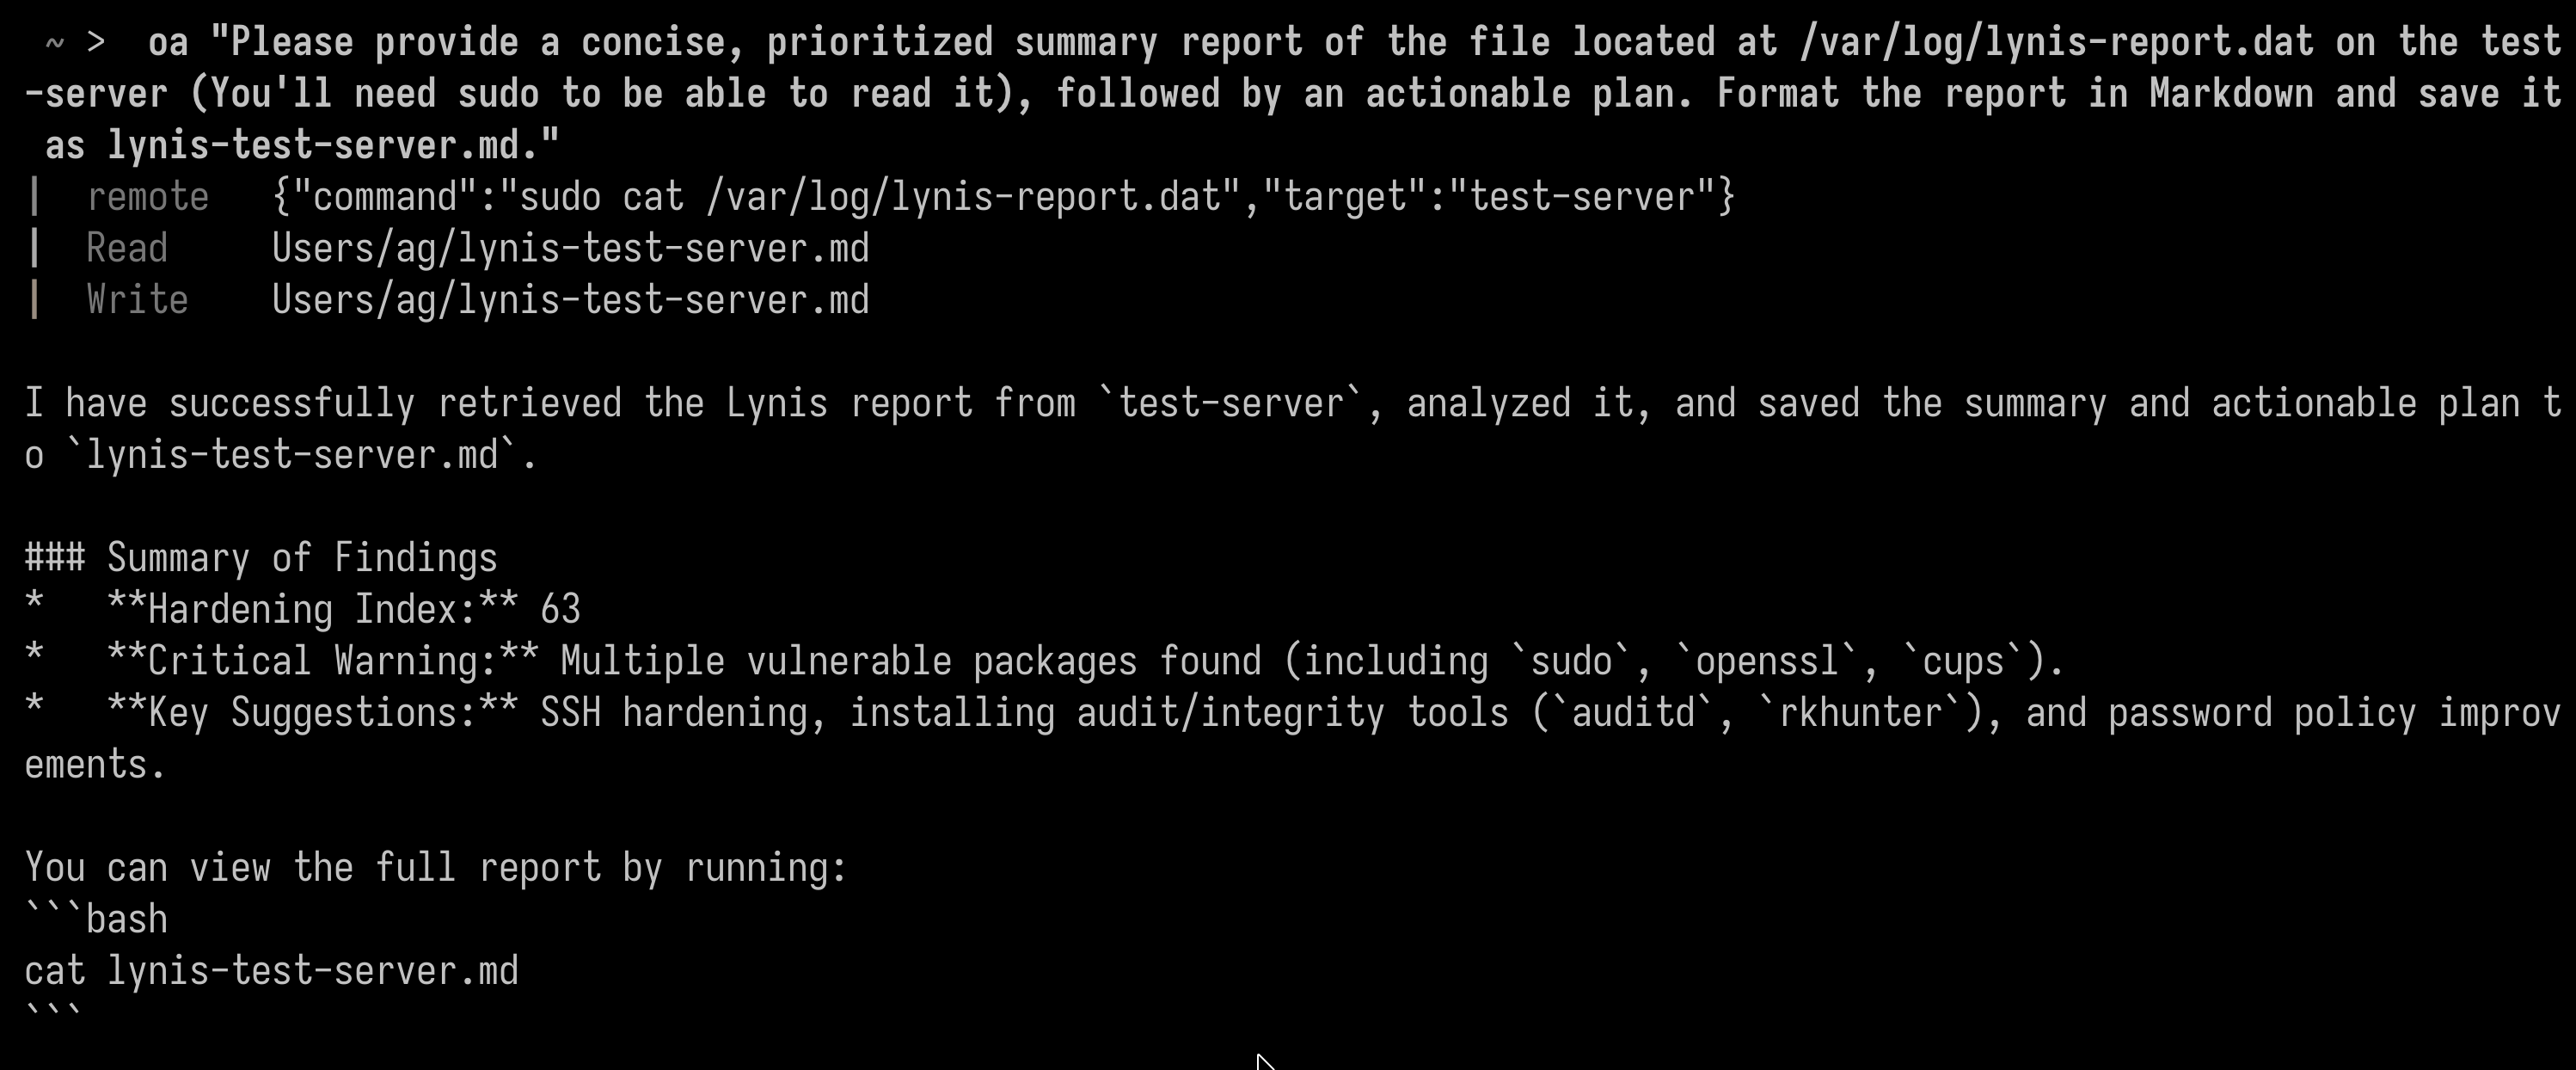This screenshot has height=1070, width=2576.
Task: Click the `rkhunter` tool name
Action: 1859,714
